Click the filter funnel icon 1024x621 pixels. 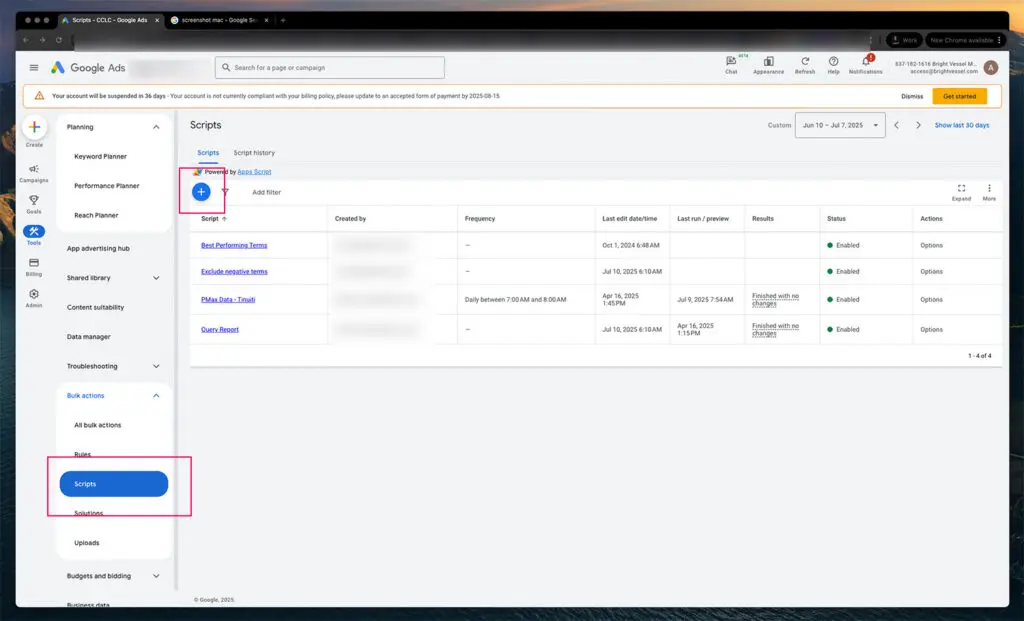[x=225, y=192]
